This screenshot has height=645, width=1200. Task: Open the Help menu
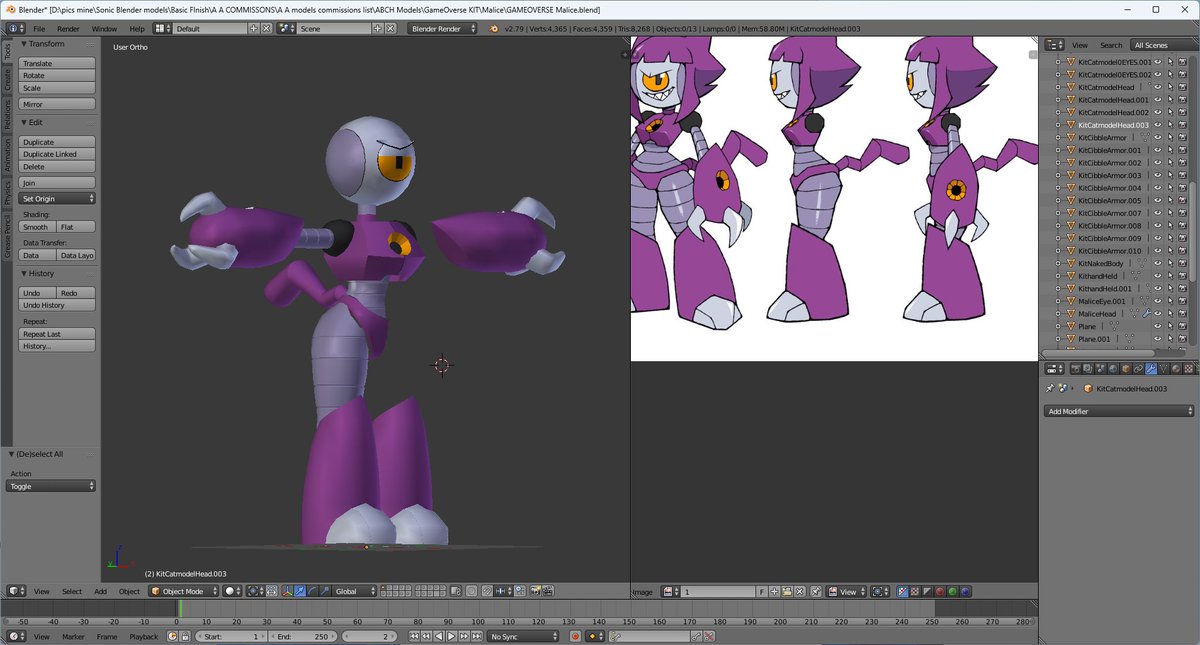(x=136, y=29)
